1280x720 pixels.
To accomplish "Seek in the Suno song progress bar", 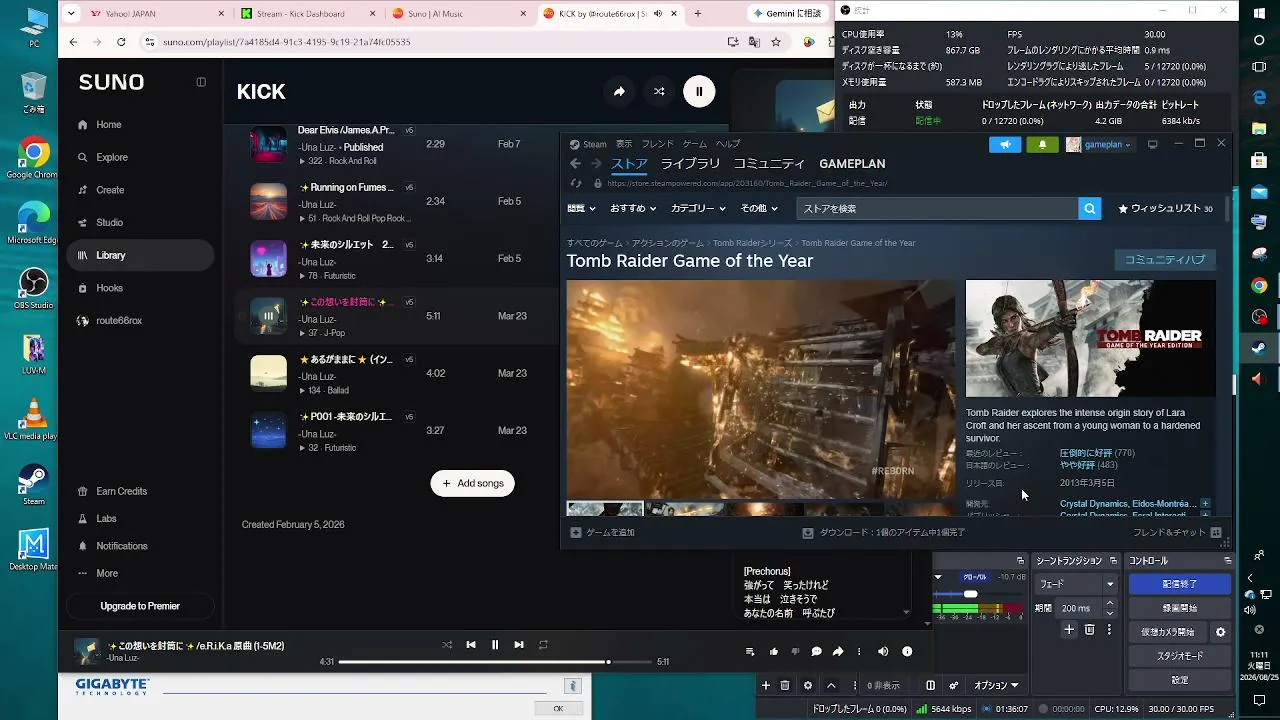I will pos(495,662).
